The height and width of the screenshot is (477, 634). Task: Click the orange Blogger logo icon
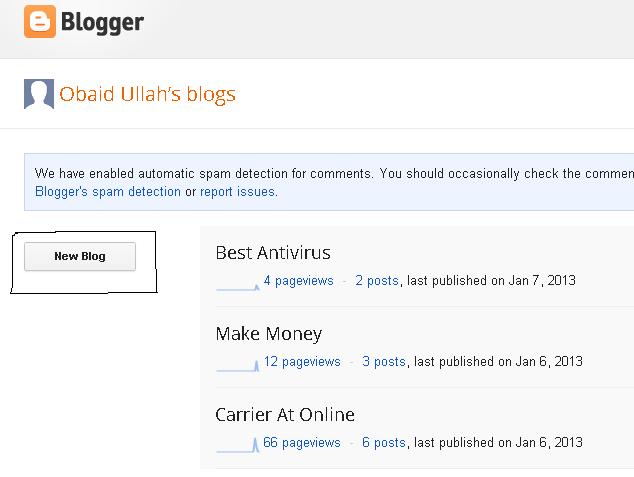point(40,22)
